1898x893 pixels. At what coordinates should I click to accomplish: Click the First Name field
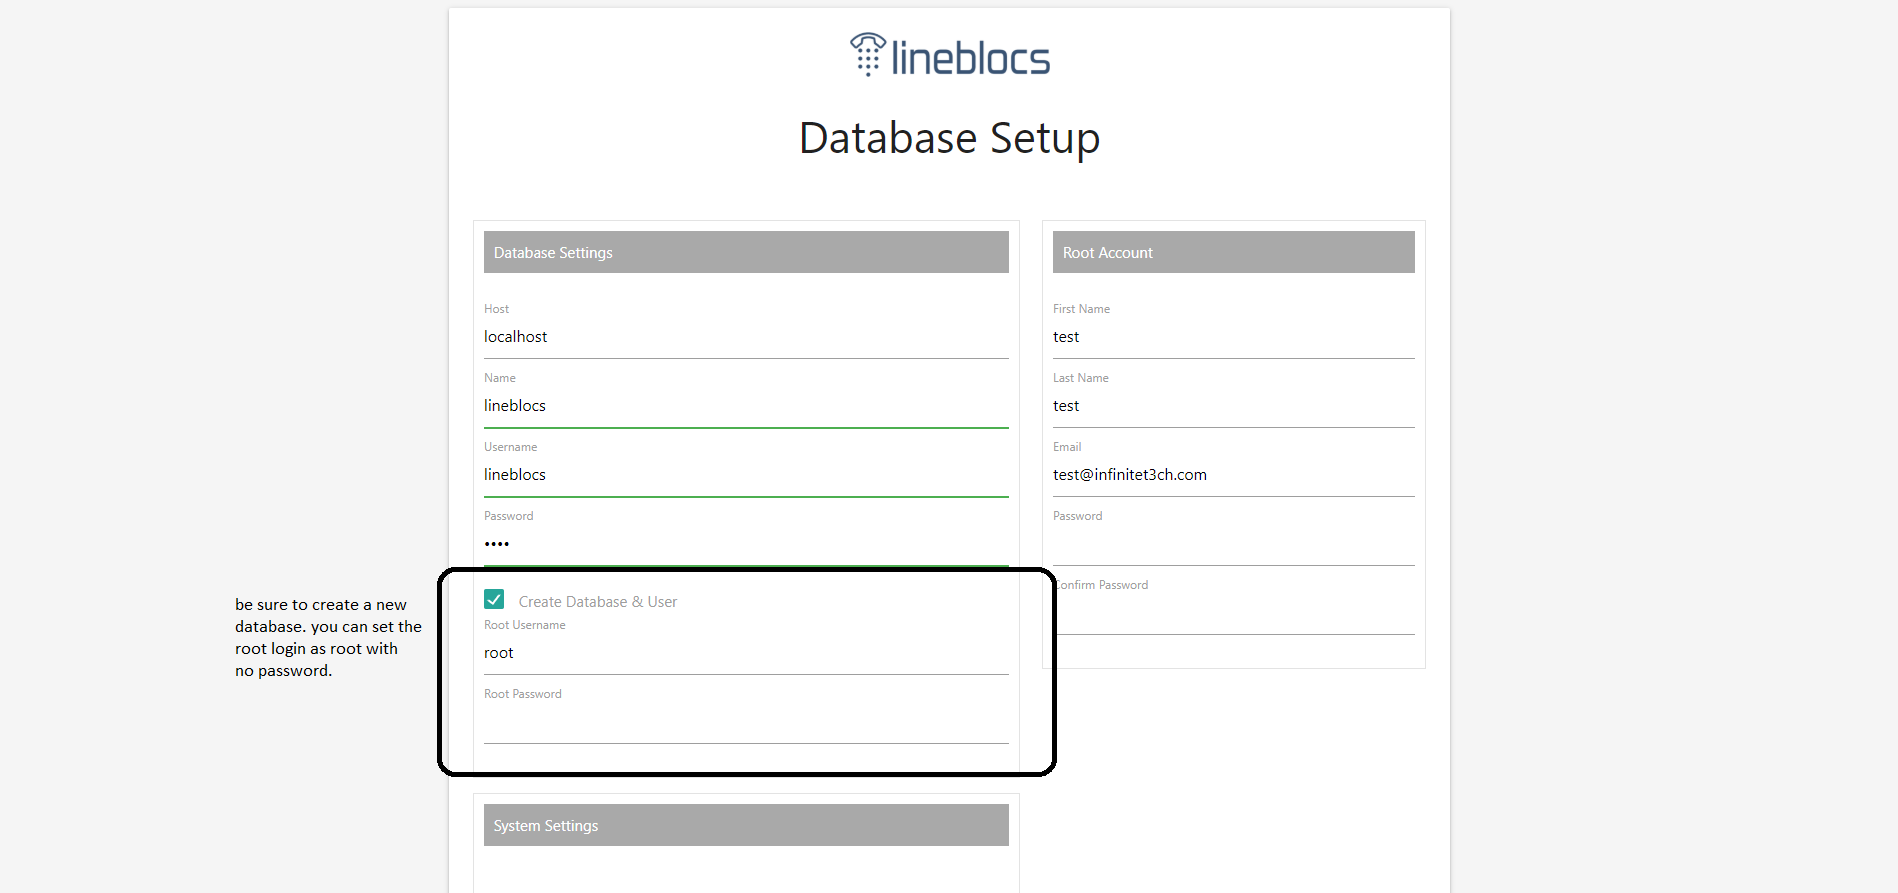click(1233, 337)
